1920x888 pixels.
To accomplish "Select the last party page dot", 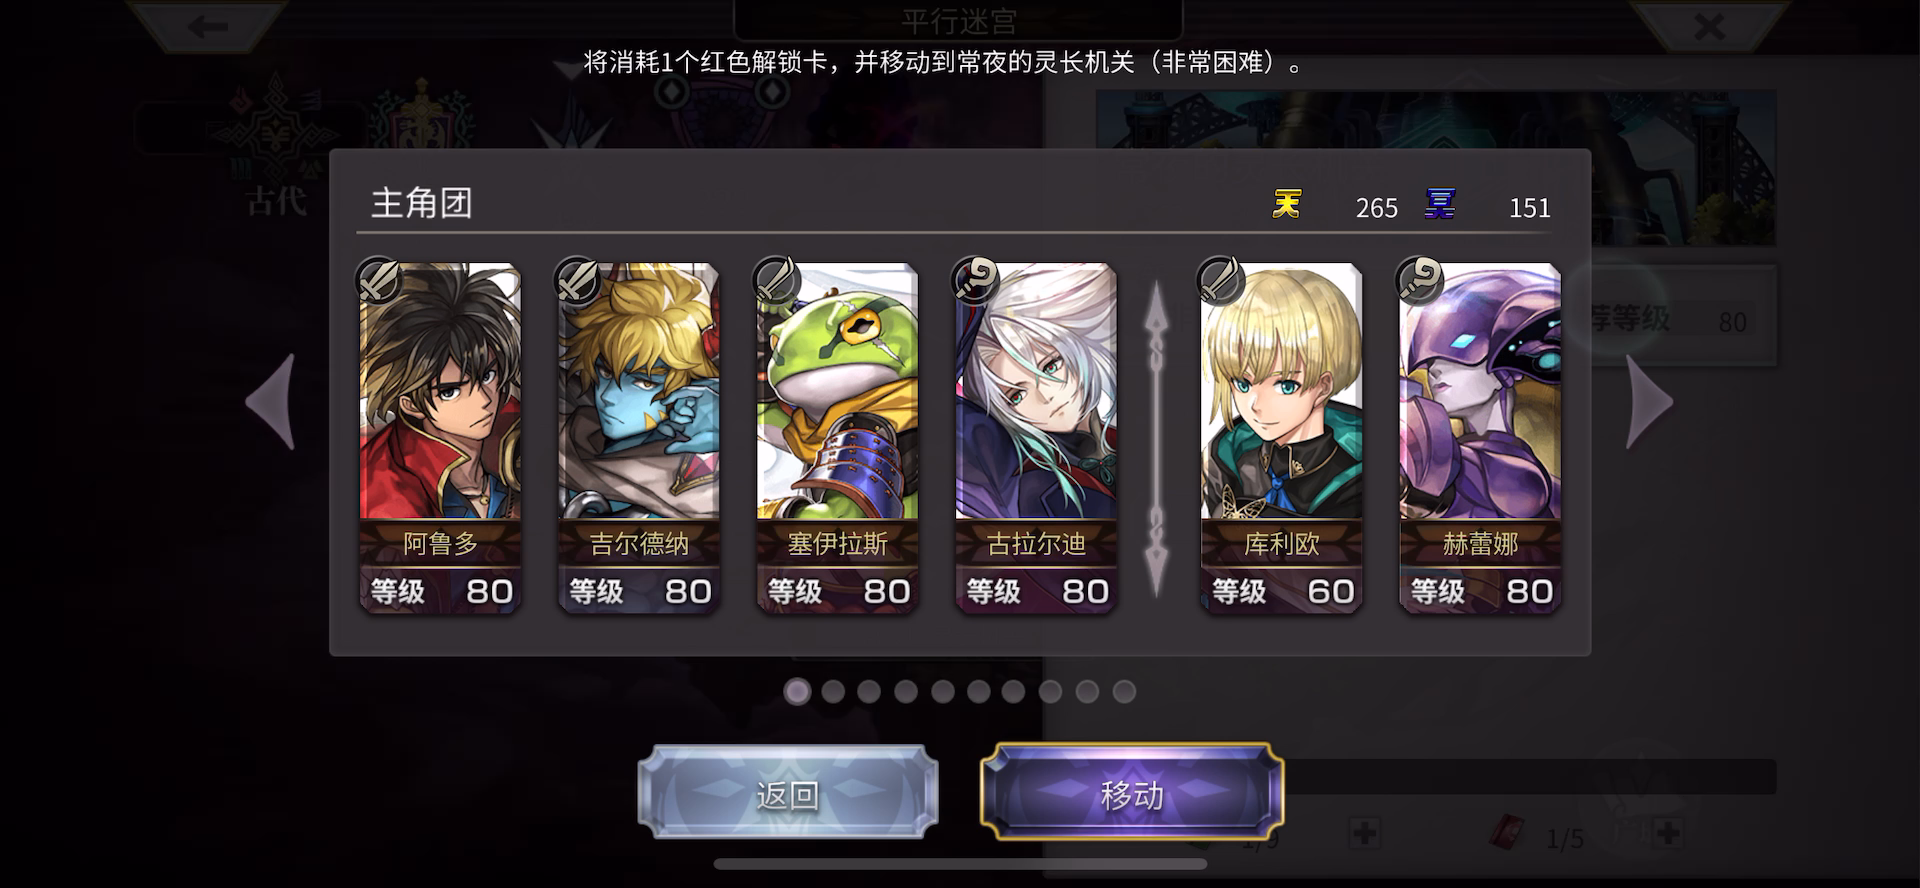I will [1124, 691].
